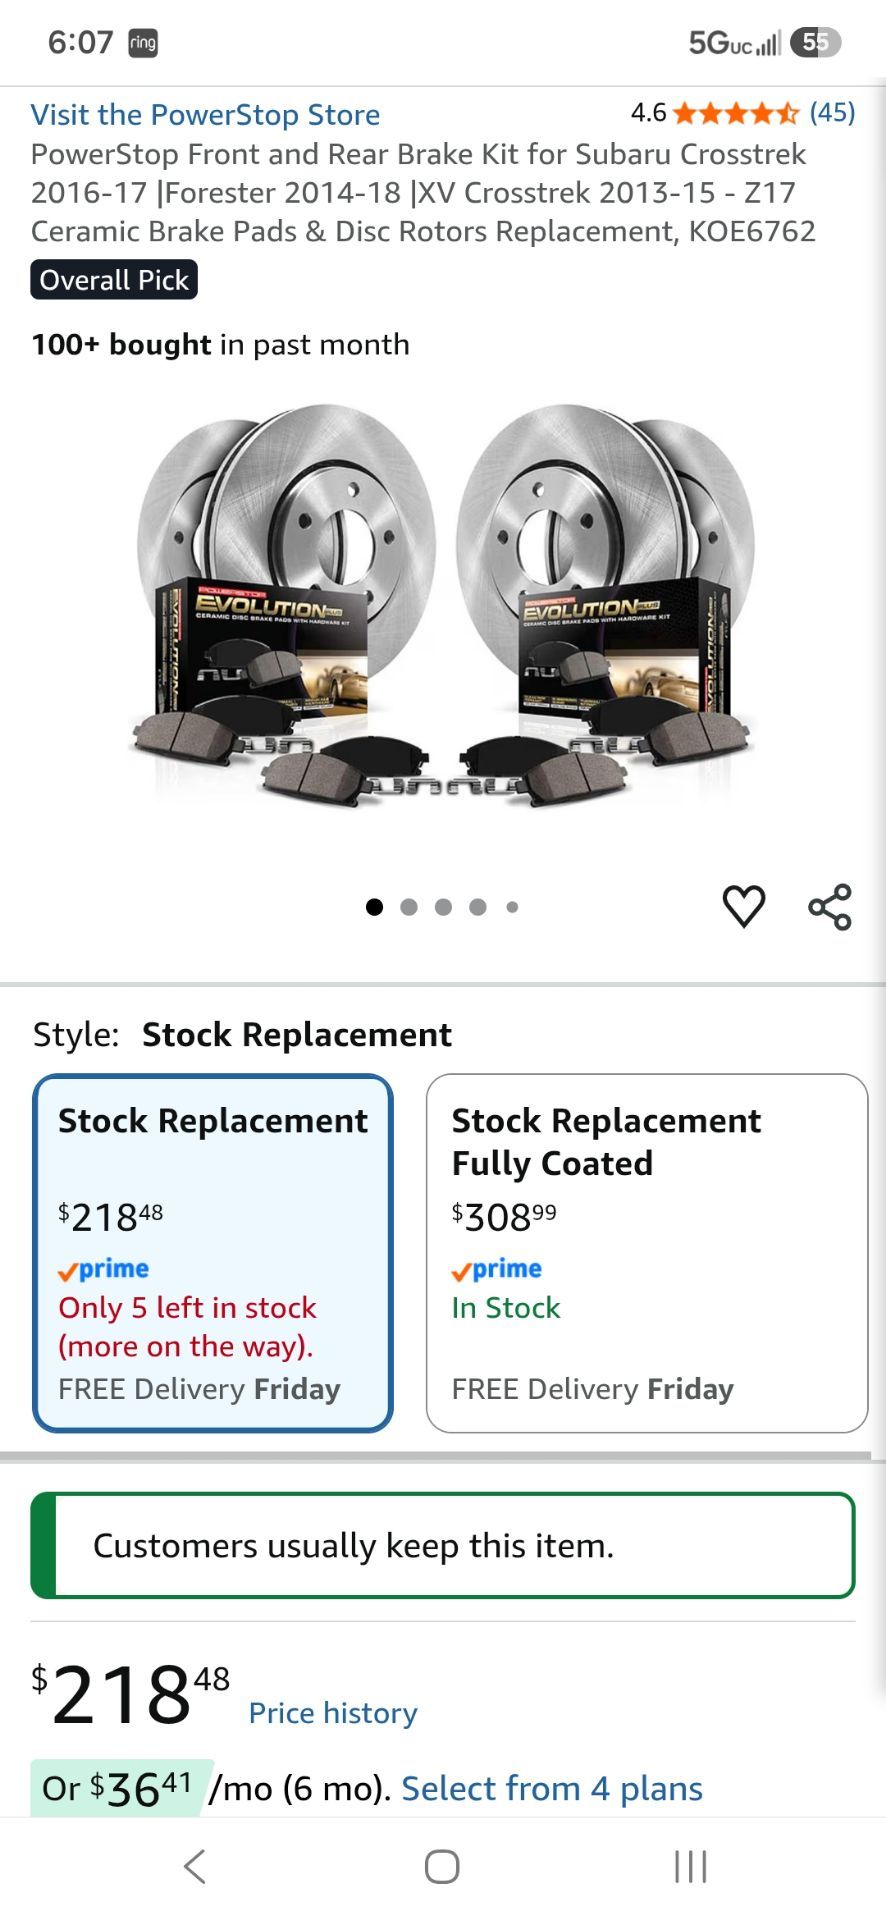This screenshot has height=1920, width=886.
Task: Select the Stock Replacement style option
Action: click(x=213, y=1253)
